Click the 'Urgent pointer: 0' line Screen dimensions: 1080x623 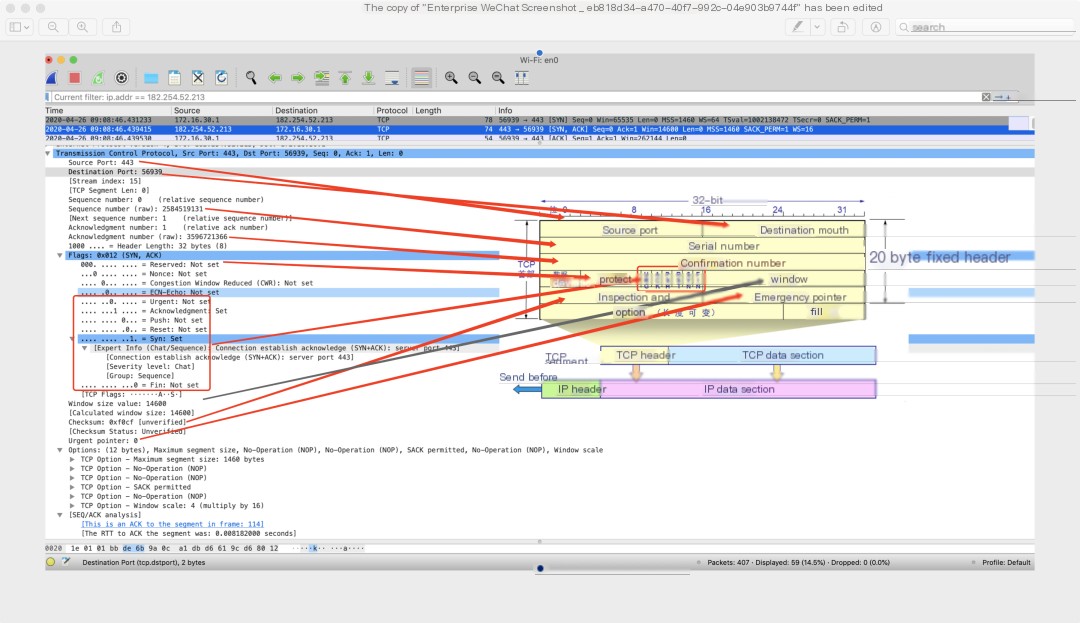(103, 441)
